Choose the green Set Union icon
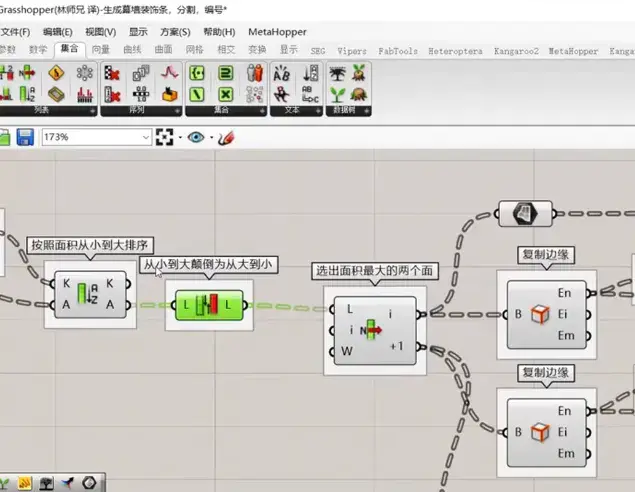The height and width of the screenshot is (492, 635). pyautogui.click(x=226, y=73)
